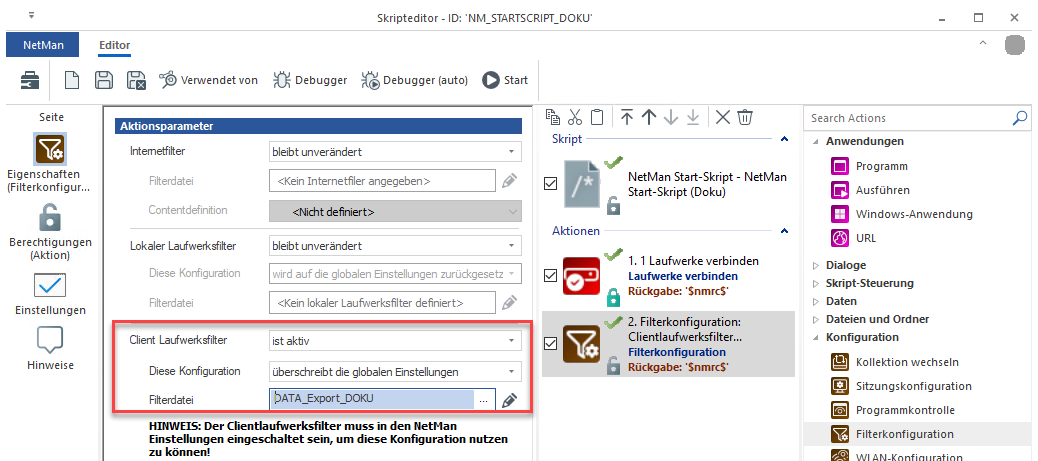Select the Editor tab
The image size is (1038, 461).
point(114,46)
